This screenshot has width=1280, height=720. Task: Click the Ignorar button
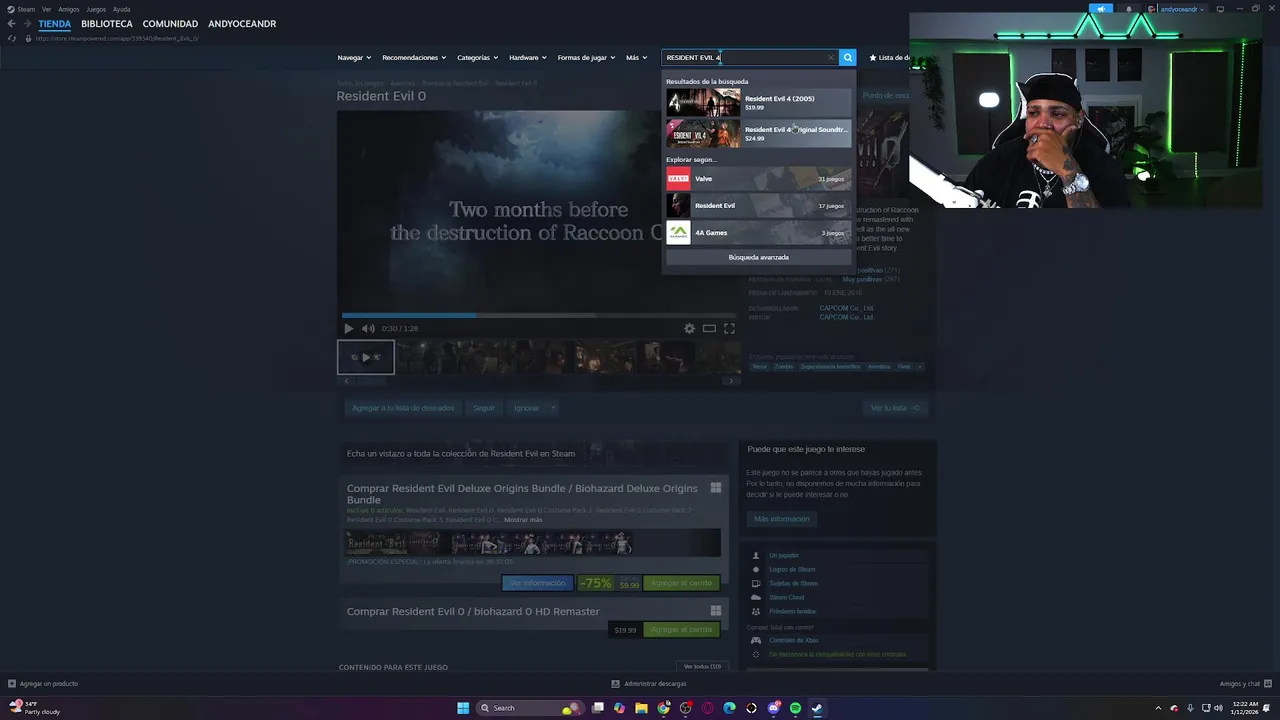(x=526, y=408)
